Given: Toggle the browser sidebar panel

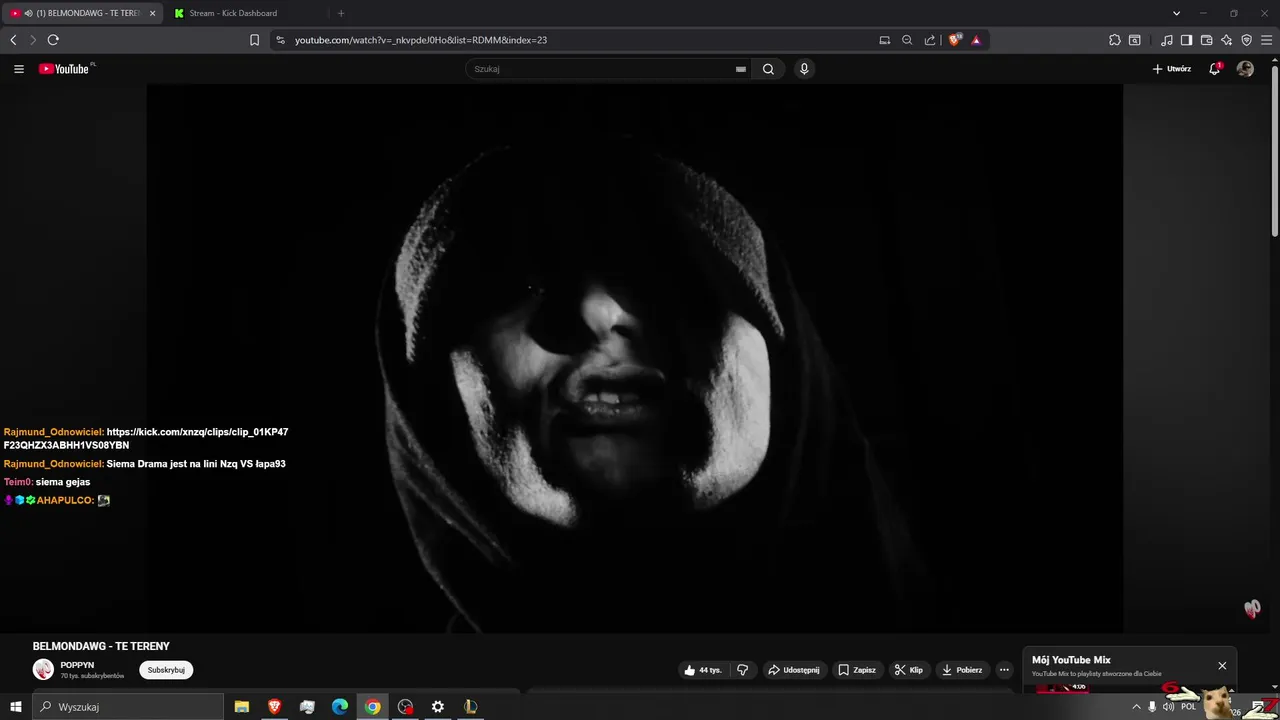Looking at the screenshot, I should tap(1186, 40).
